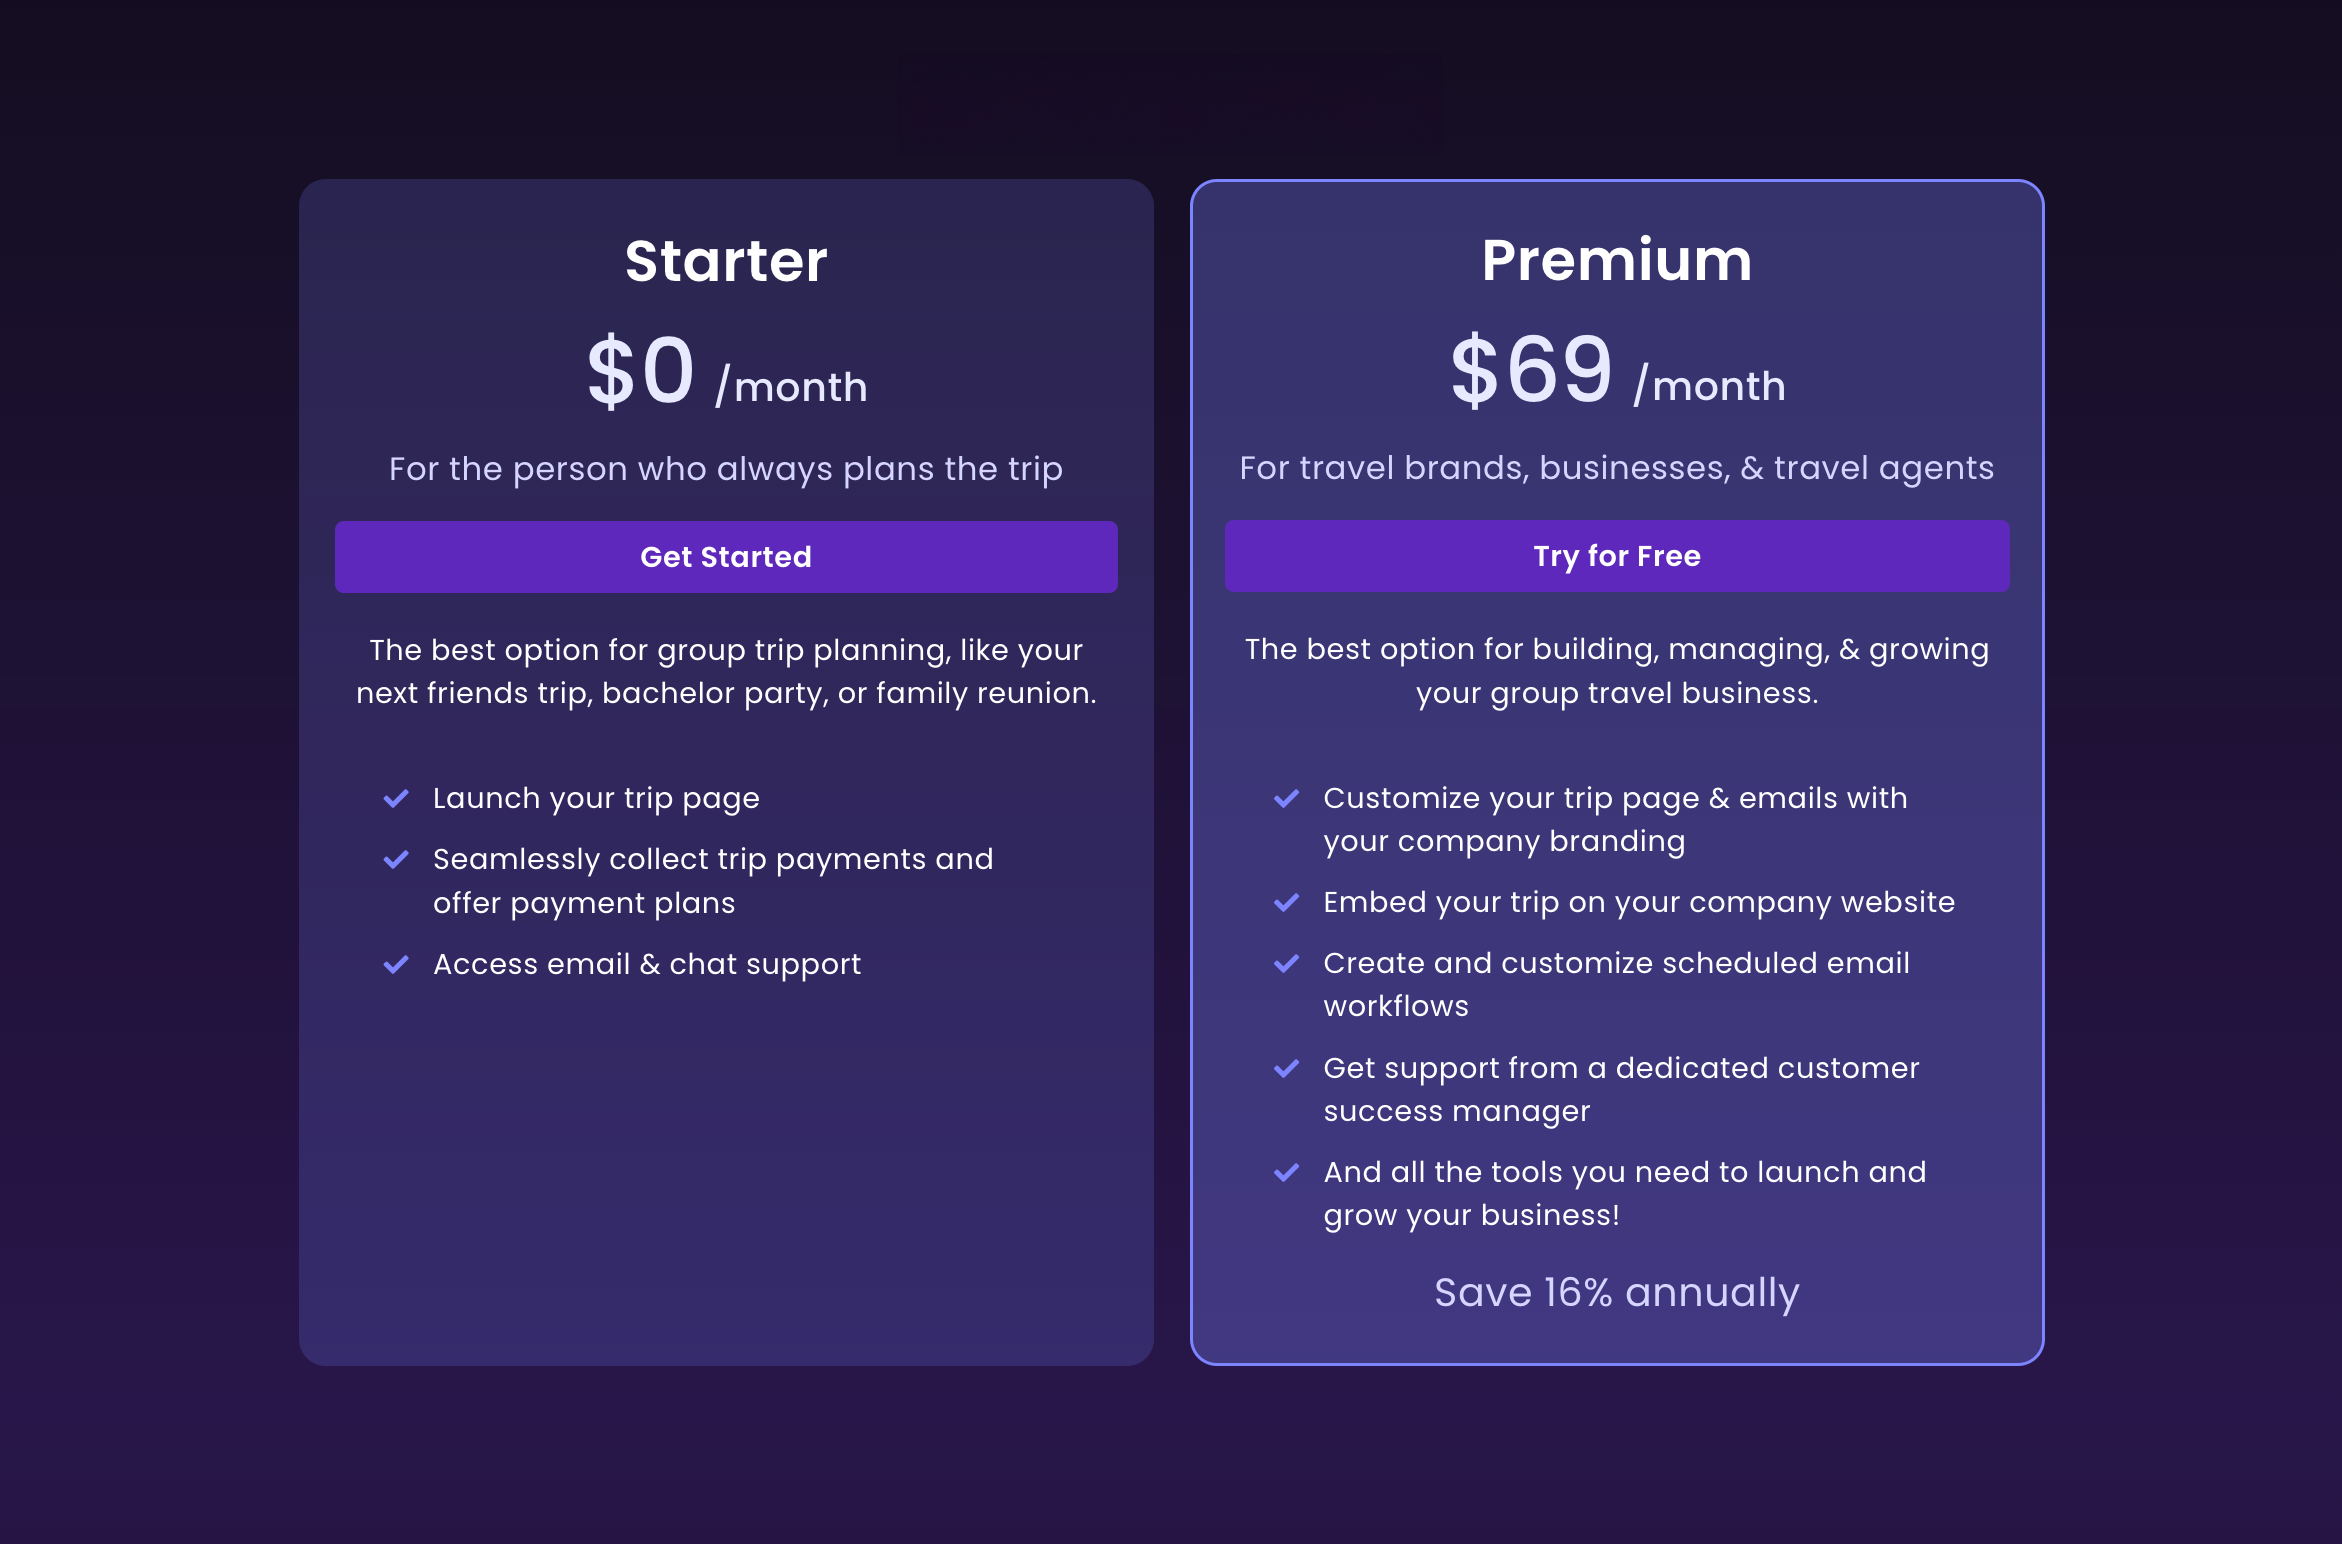Click the Save 16% annually text

(1616, 1292)
